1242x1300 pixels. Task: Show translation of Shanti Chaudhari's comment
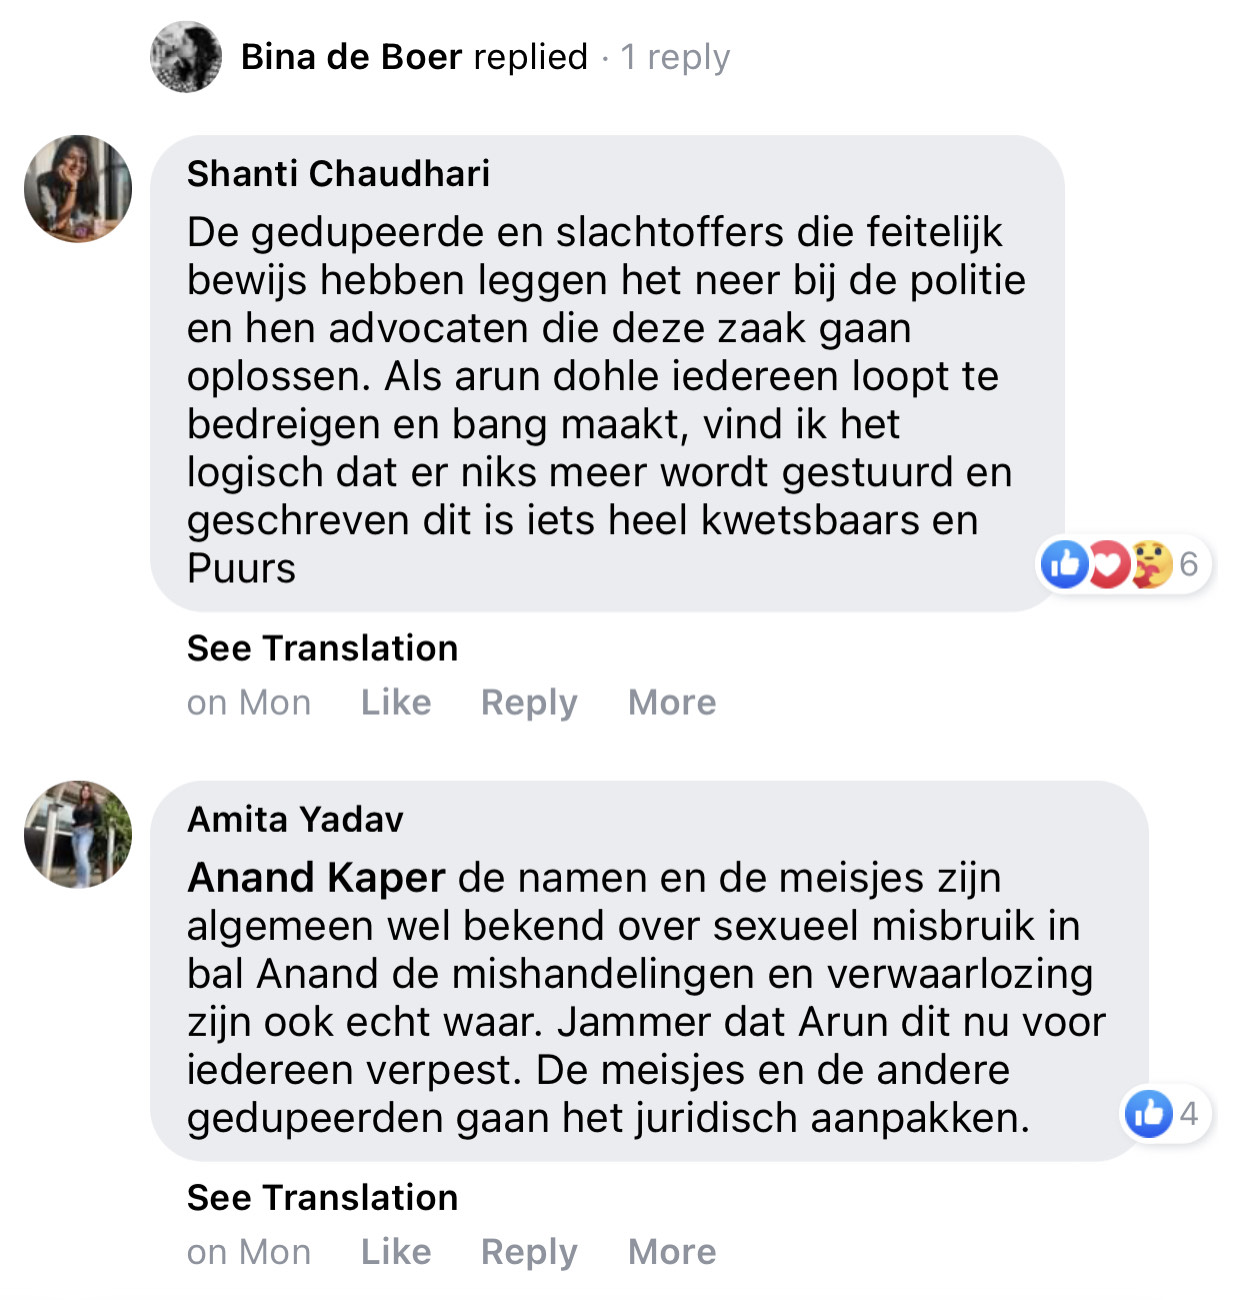(x=322, y=649)
